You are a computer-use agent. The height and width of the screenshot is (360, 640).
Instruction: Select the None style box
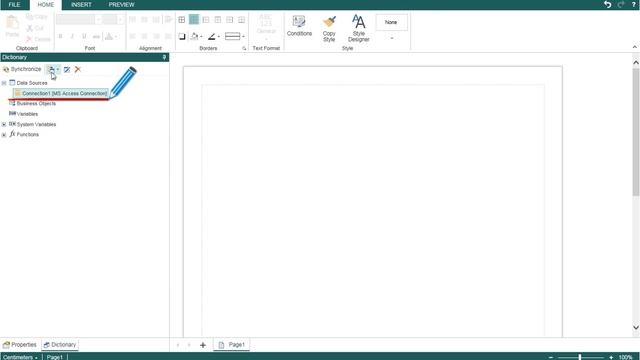coord(391,22)
